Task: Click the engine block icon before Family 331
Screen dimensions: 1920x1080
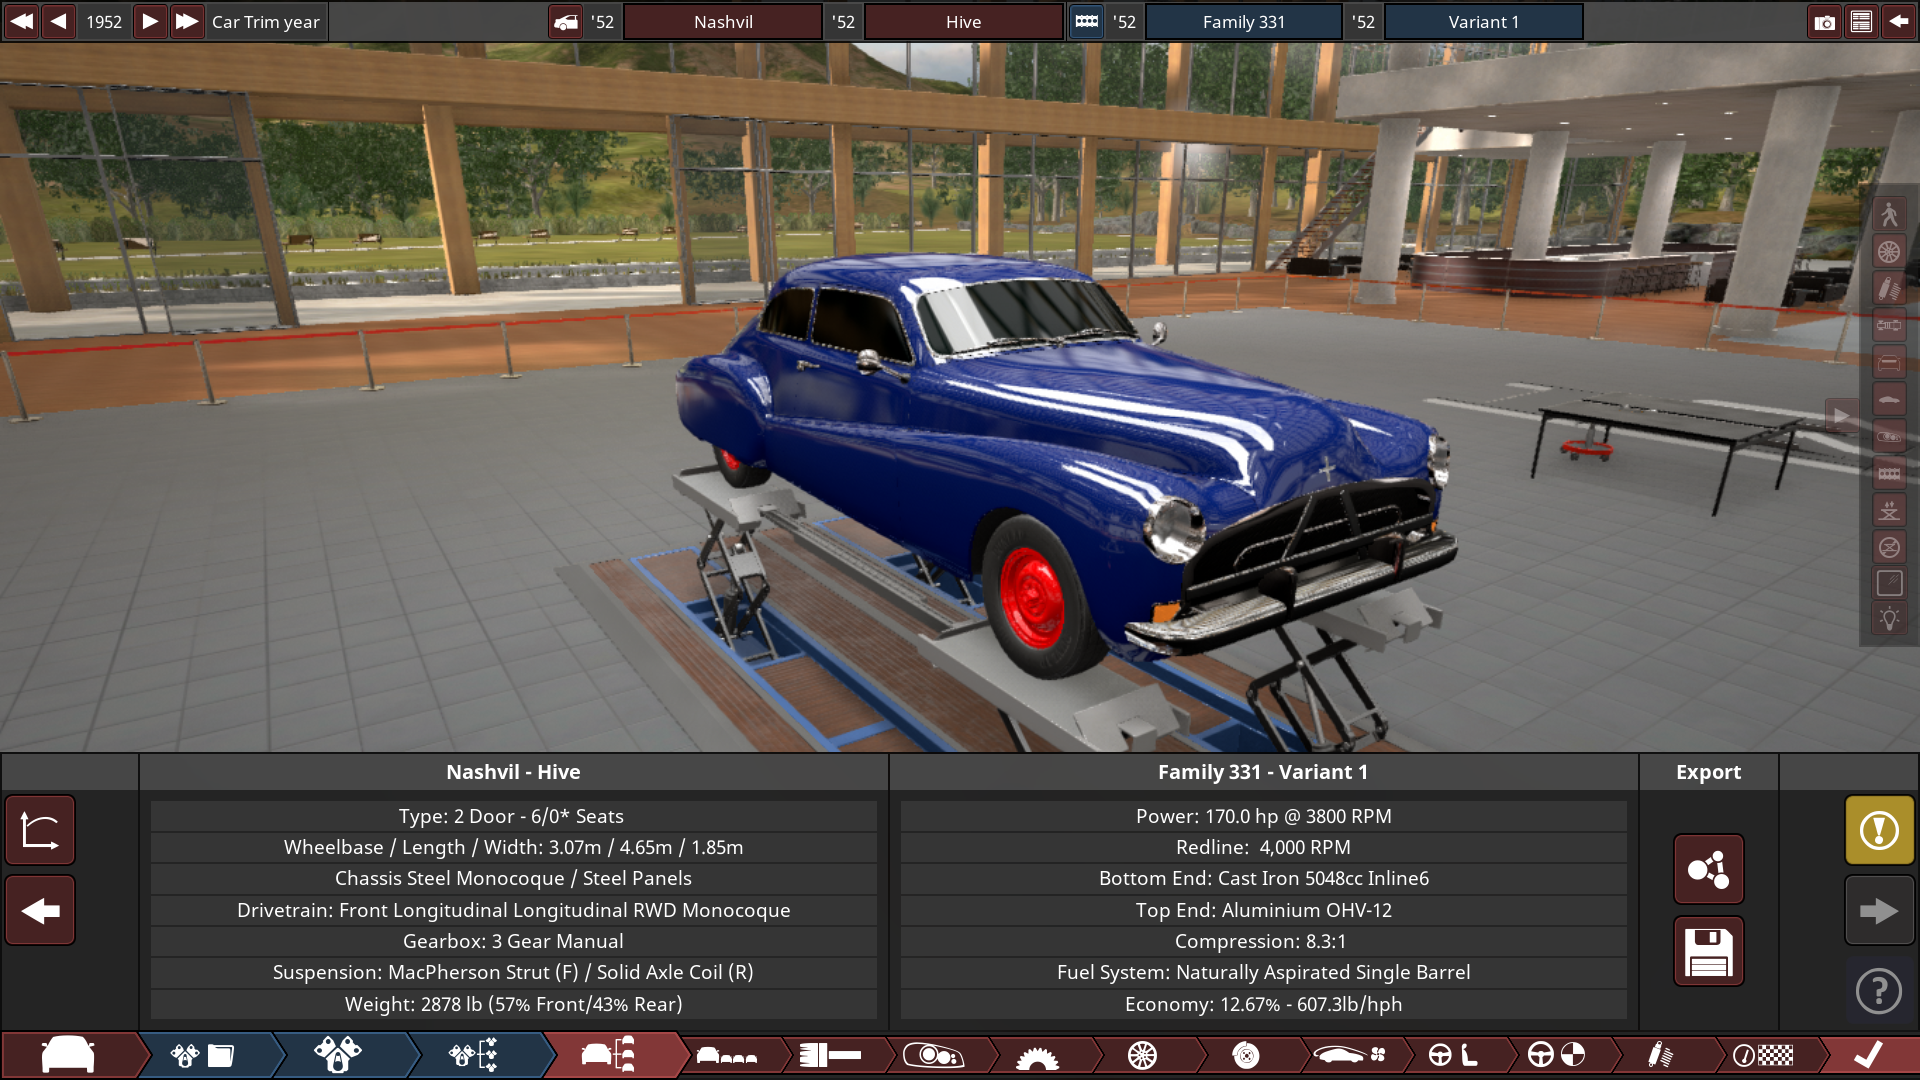Action: [x=1086, y=21]
